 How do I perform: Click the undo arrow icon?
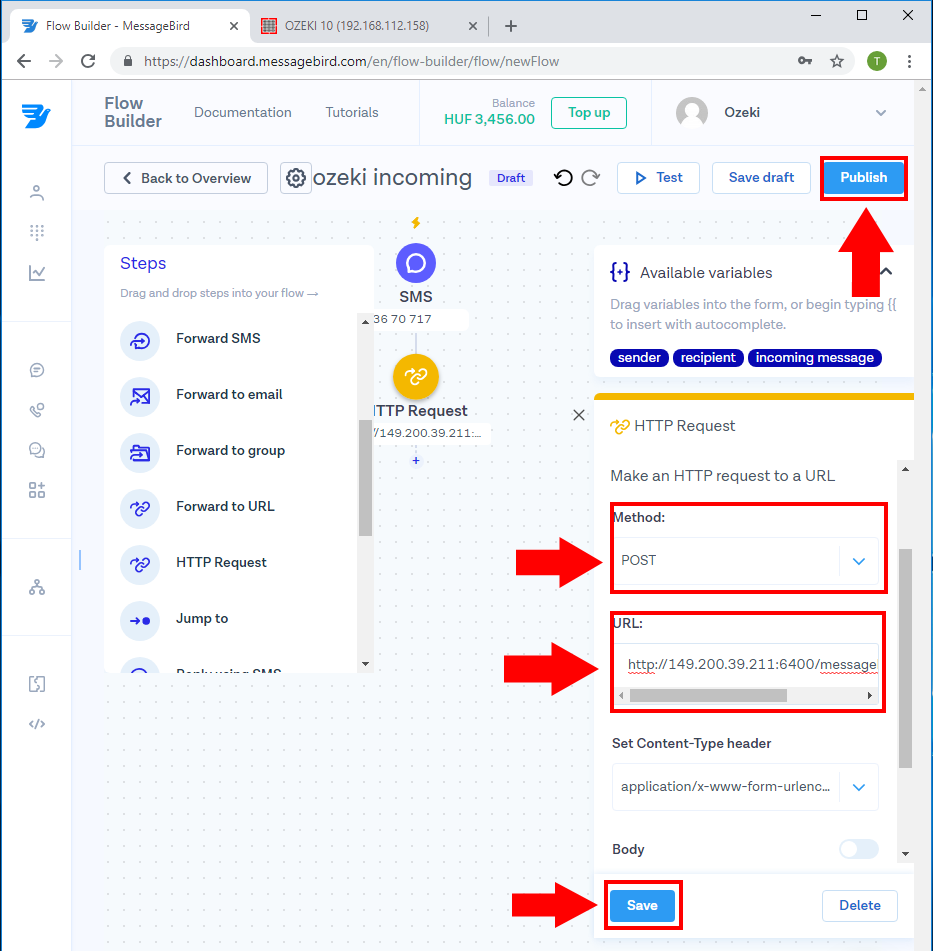click(x=563, y=178)
